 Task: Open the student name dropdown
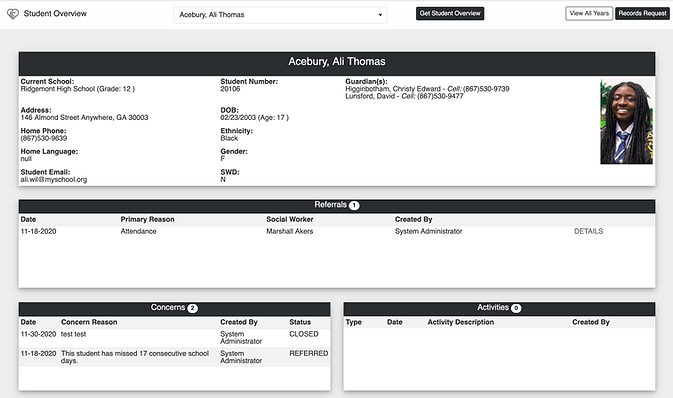pyautogui.click(x=280, y=15)
